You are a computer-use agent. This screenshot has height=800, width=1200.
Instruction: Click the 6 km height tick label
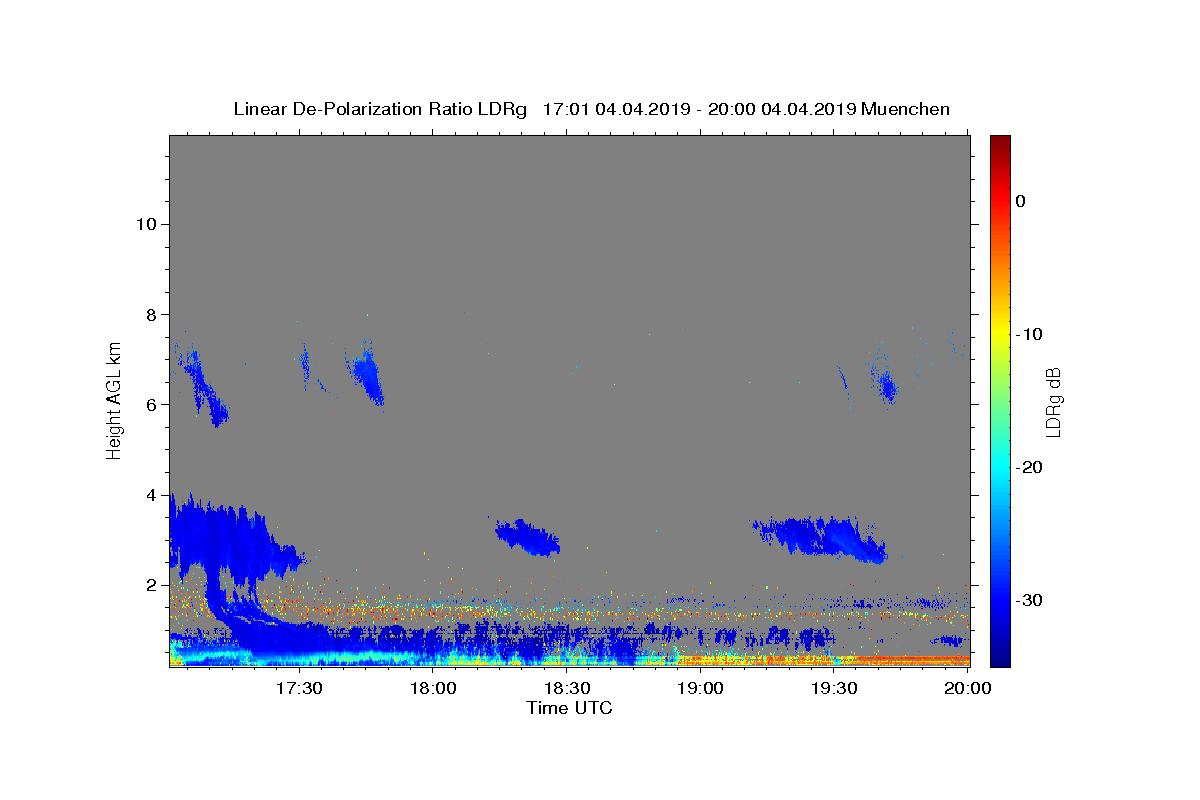pos(152,404)
